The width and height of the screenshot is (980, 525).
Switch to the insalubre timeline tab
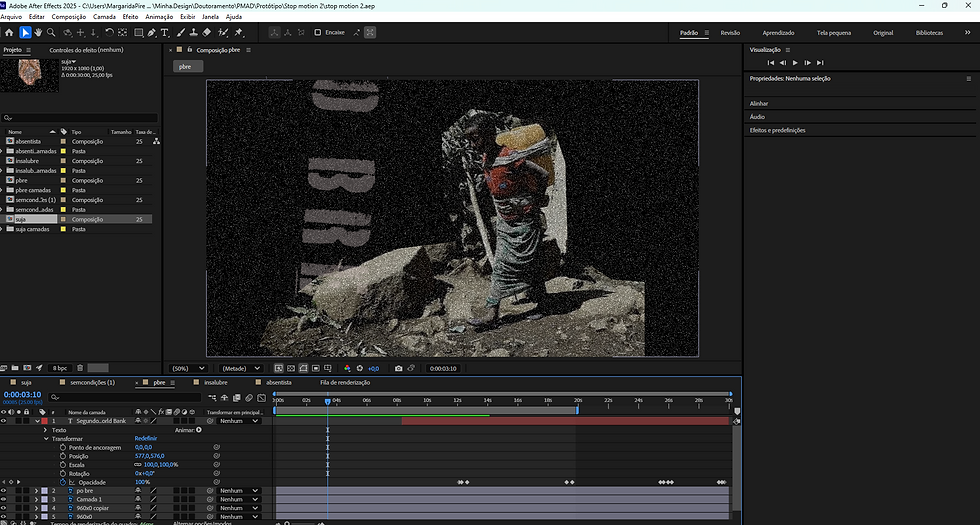[216, 382]
